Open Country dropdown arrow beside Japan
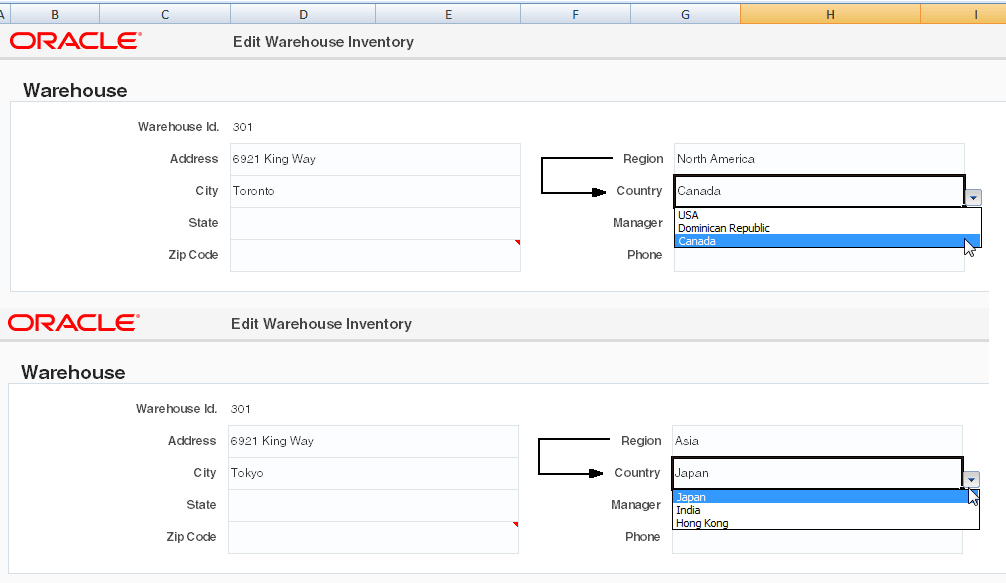 971,479
